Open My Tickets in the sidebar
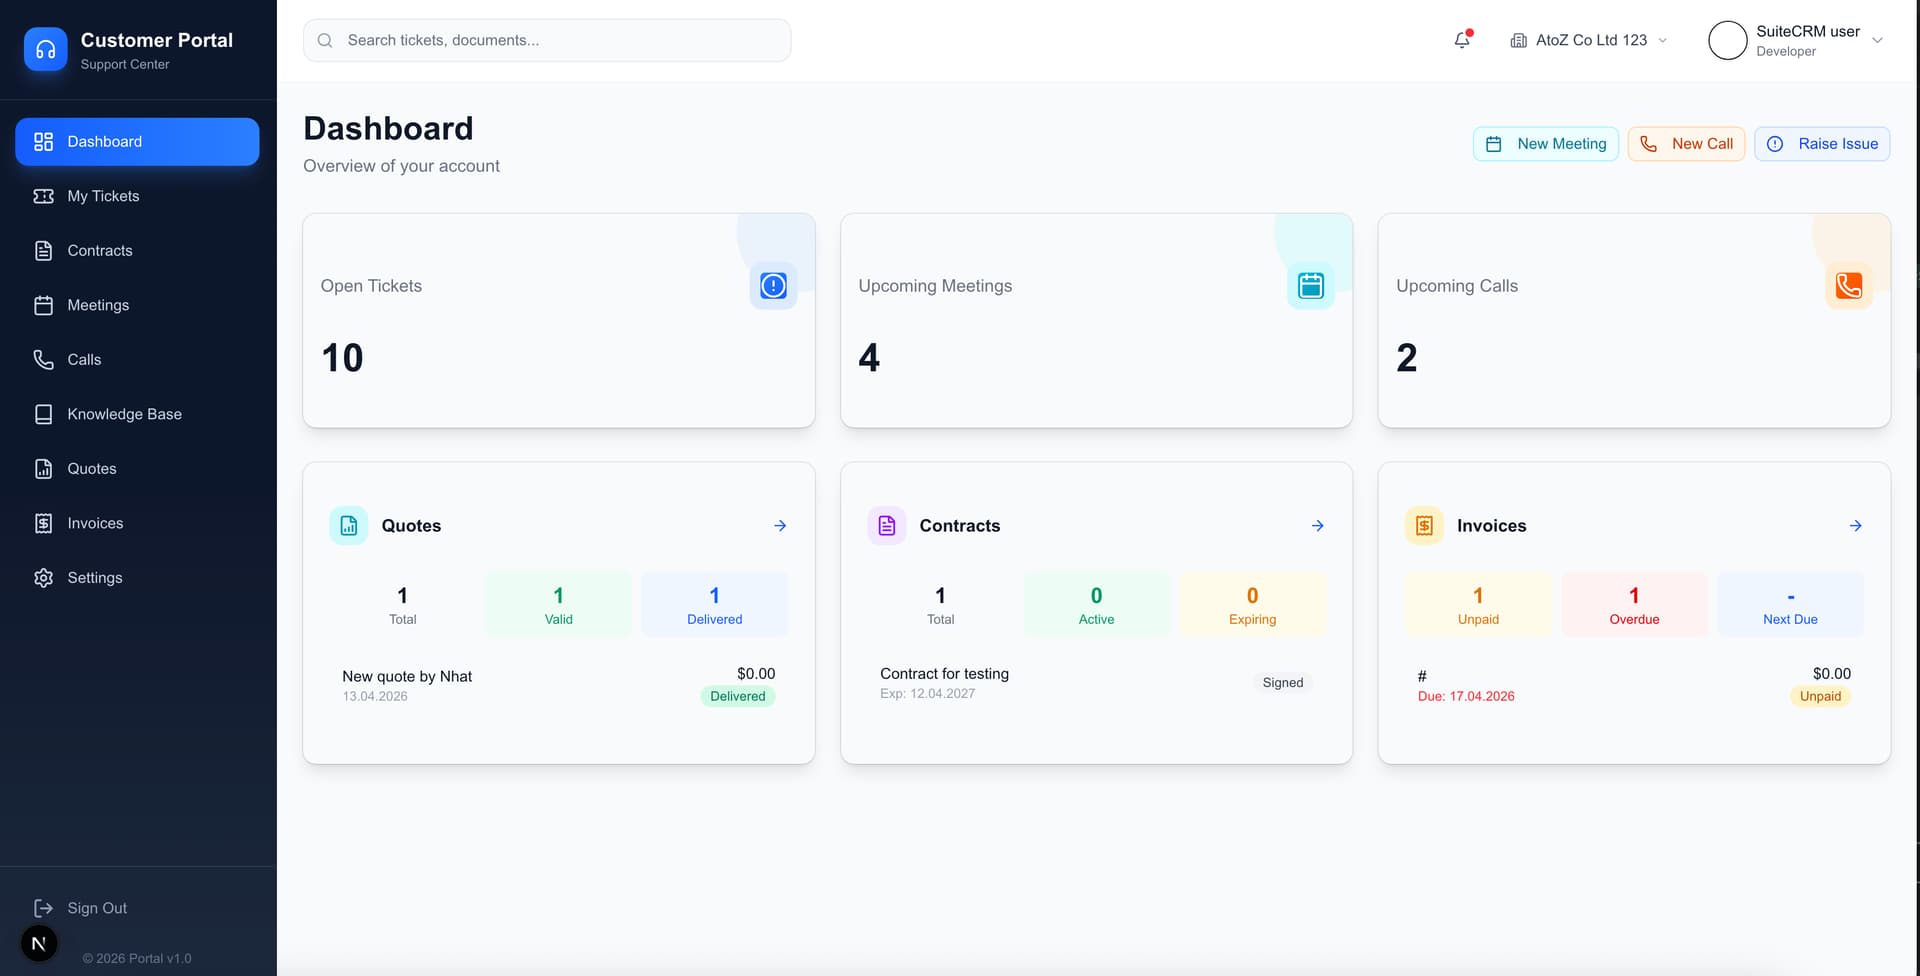The image size is (1920, 976). 103,196
